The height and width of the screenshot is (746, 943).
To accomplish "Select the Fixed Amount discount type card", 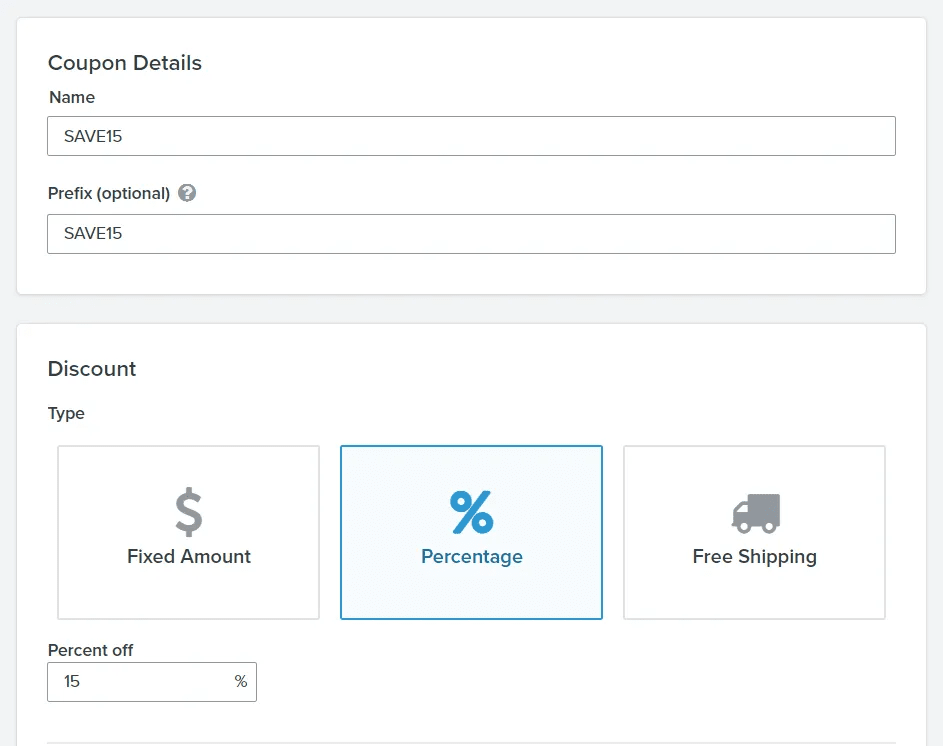I will (188, 532).
